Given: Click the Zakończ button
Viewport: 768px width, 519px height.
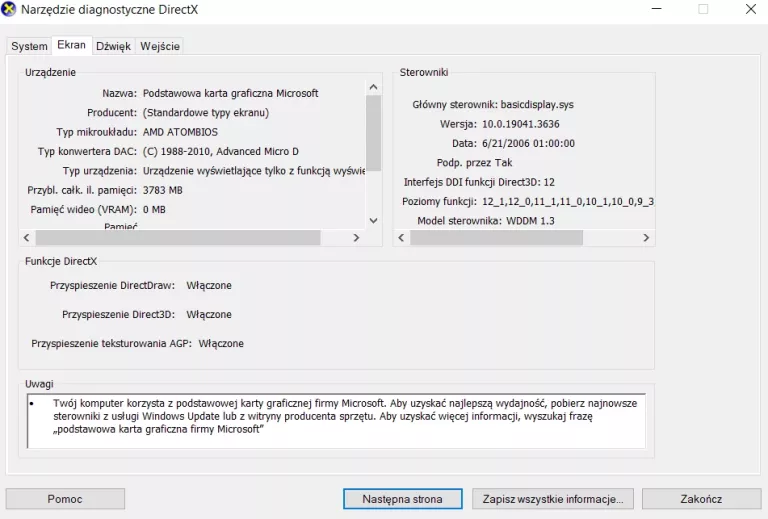Looking at the screenshot, I should 701,499.
